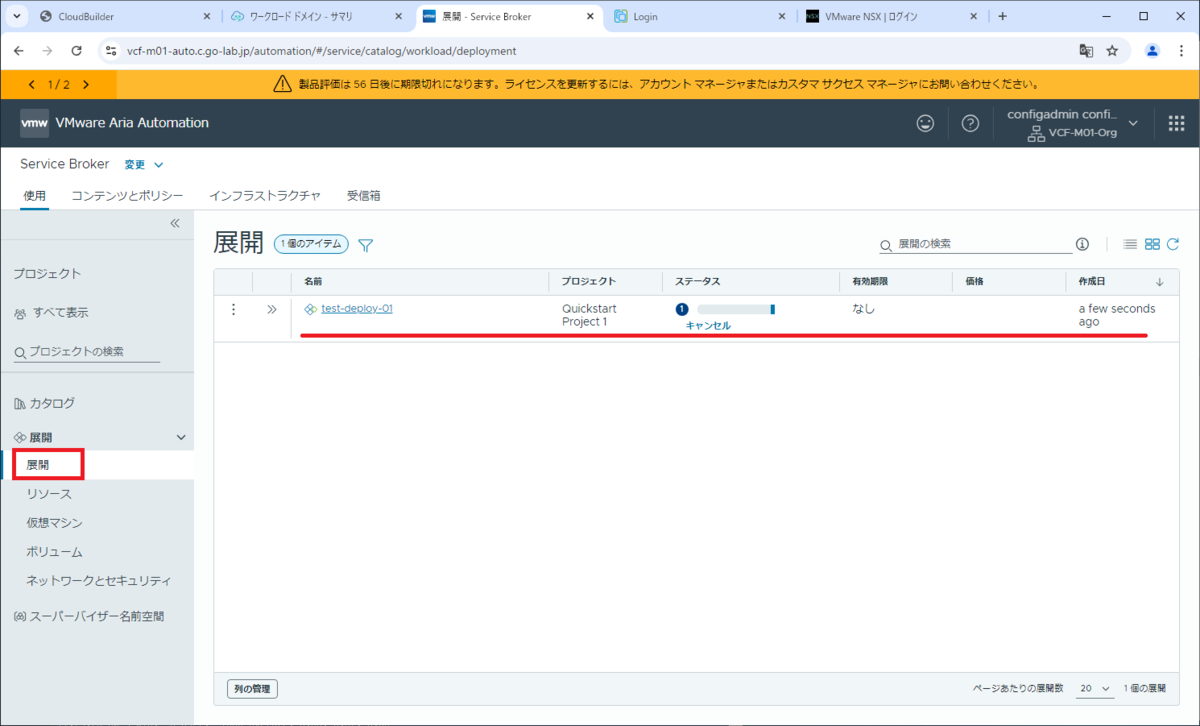Open actions menu for test-deploy-01 row
This screenshot has height=726, width=1200.
pyautogui.click(x=233, y=309)
